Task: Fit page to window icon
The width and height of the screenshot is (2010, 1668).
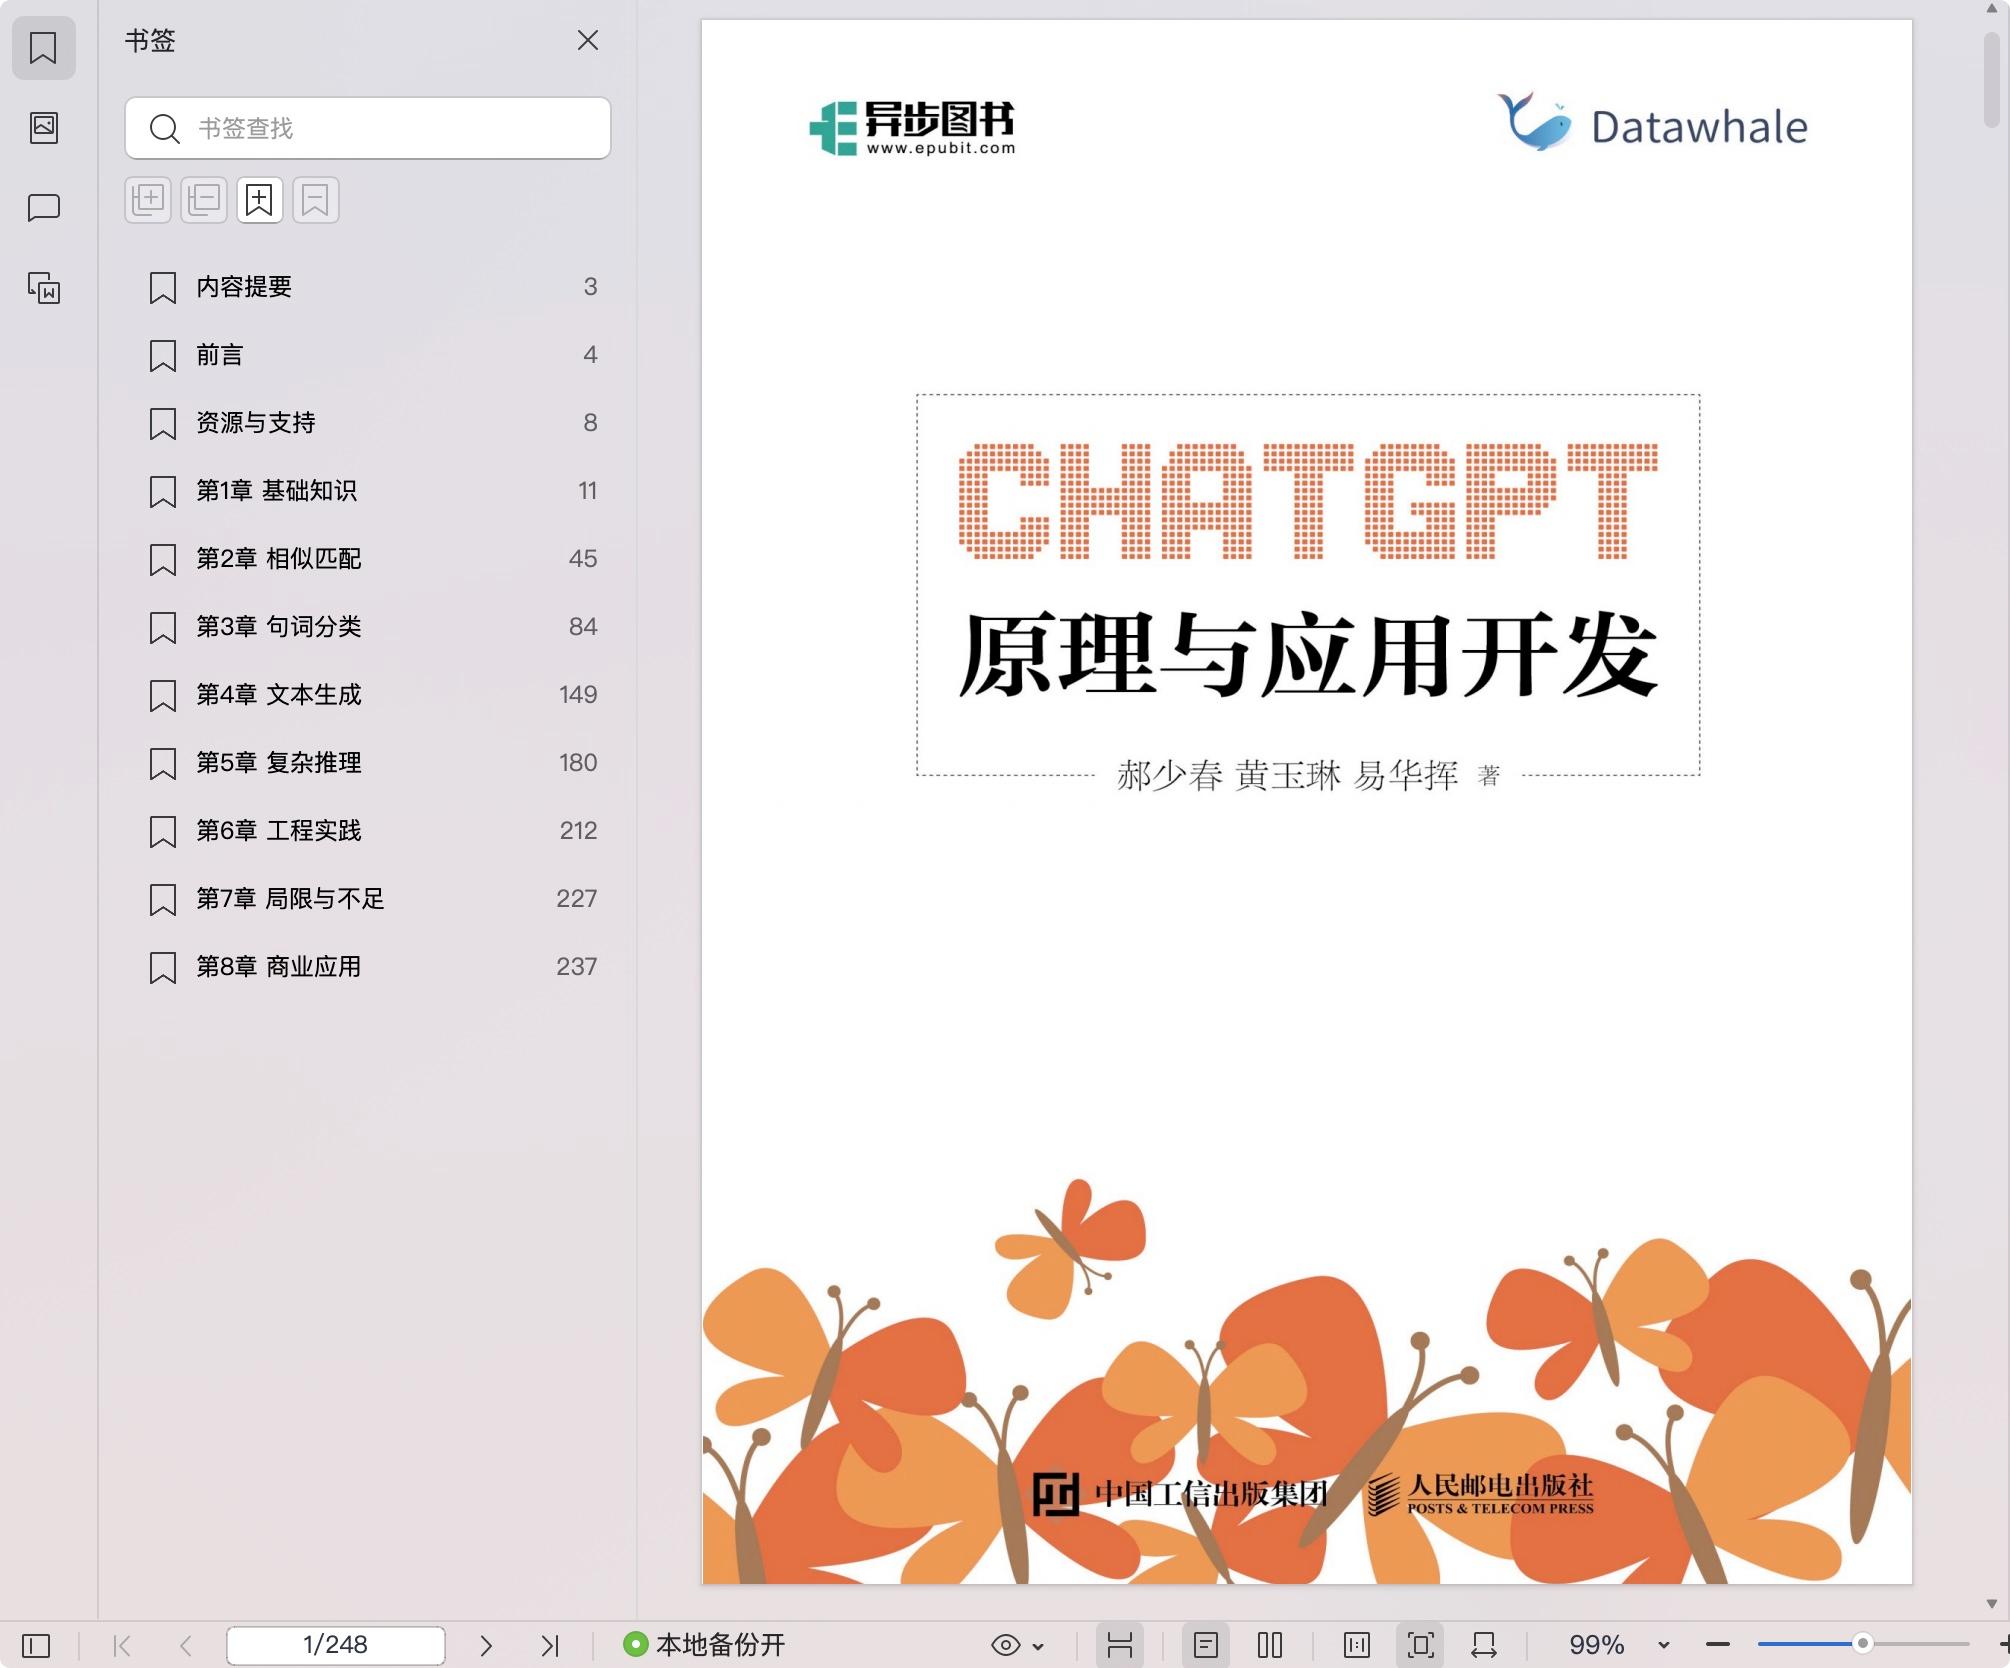Action: pos(1421,1645)
